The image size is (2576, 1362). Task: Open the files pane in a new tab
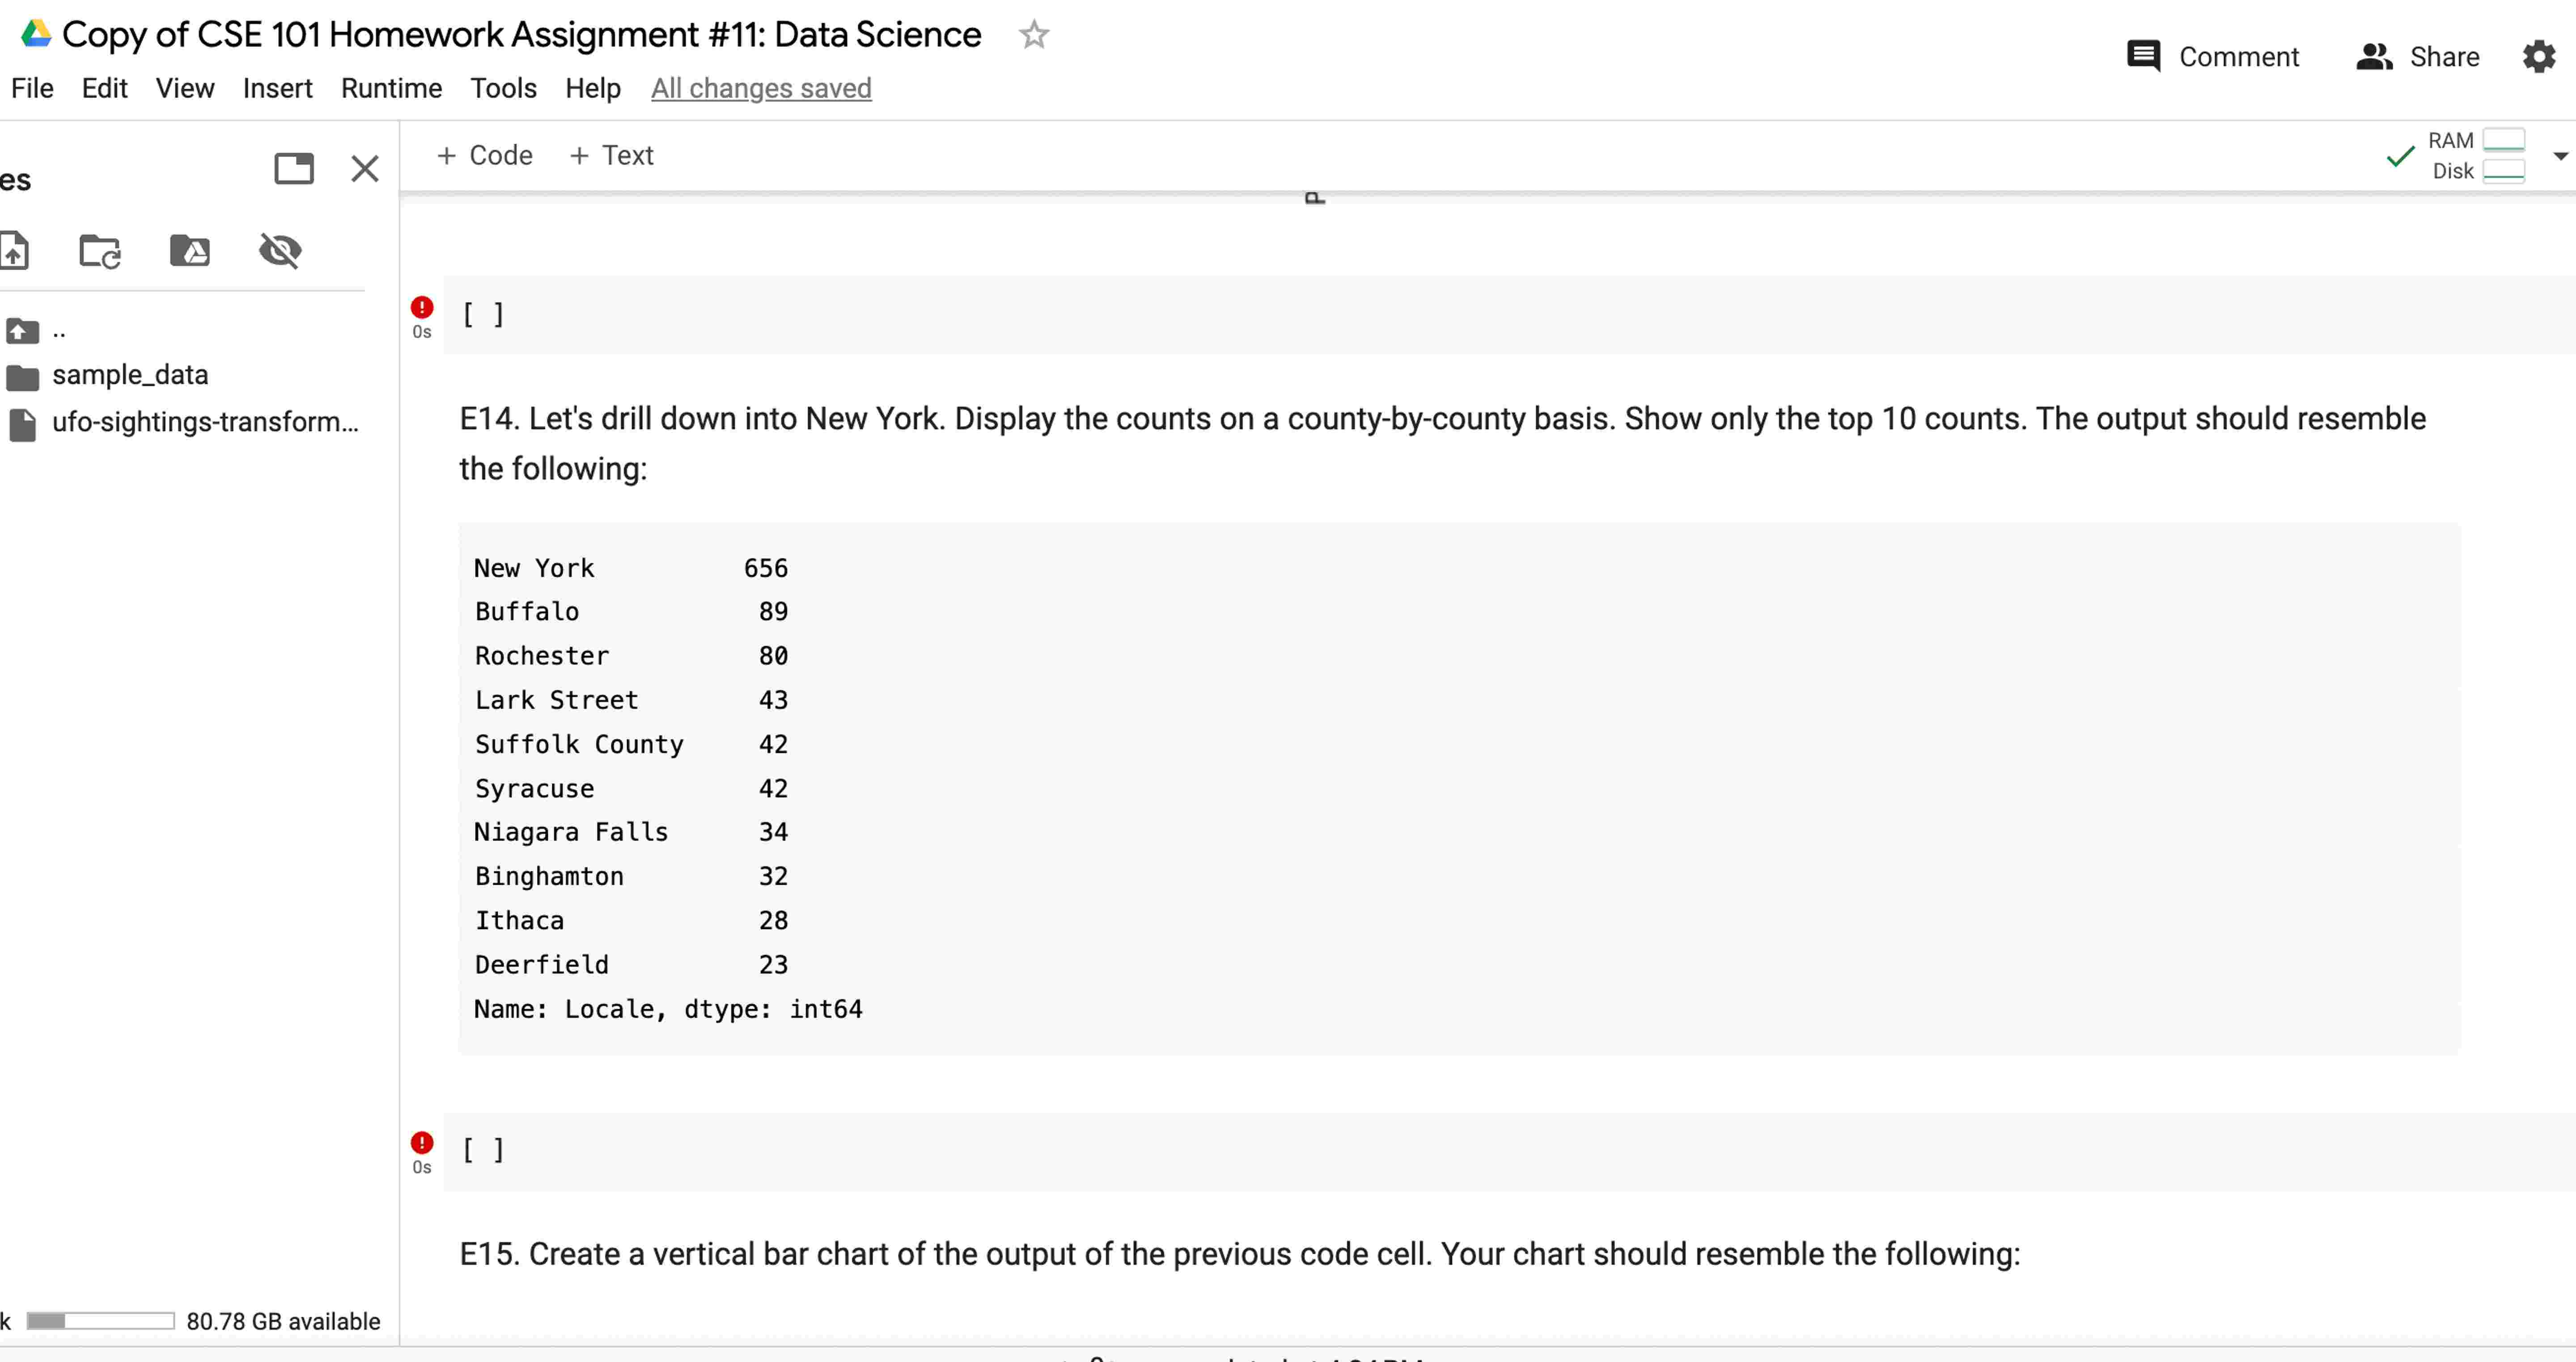(x=293, y=168)
